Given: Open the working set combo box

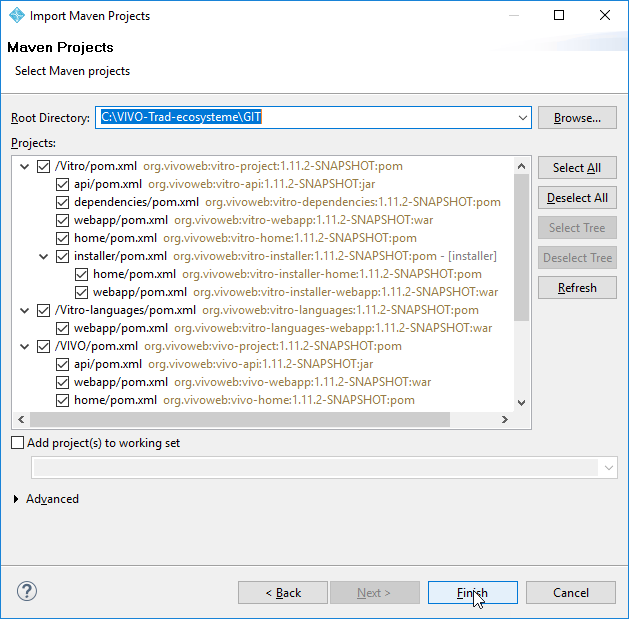Looking at the screenshot, I should click(x=324, y=468).
